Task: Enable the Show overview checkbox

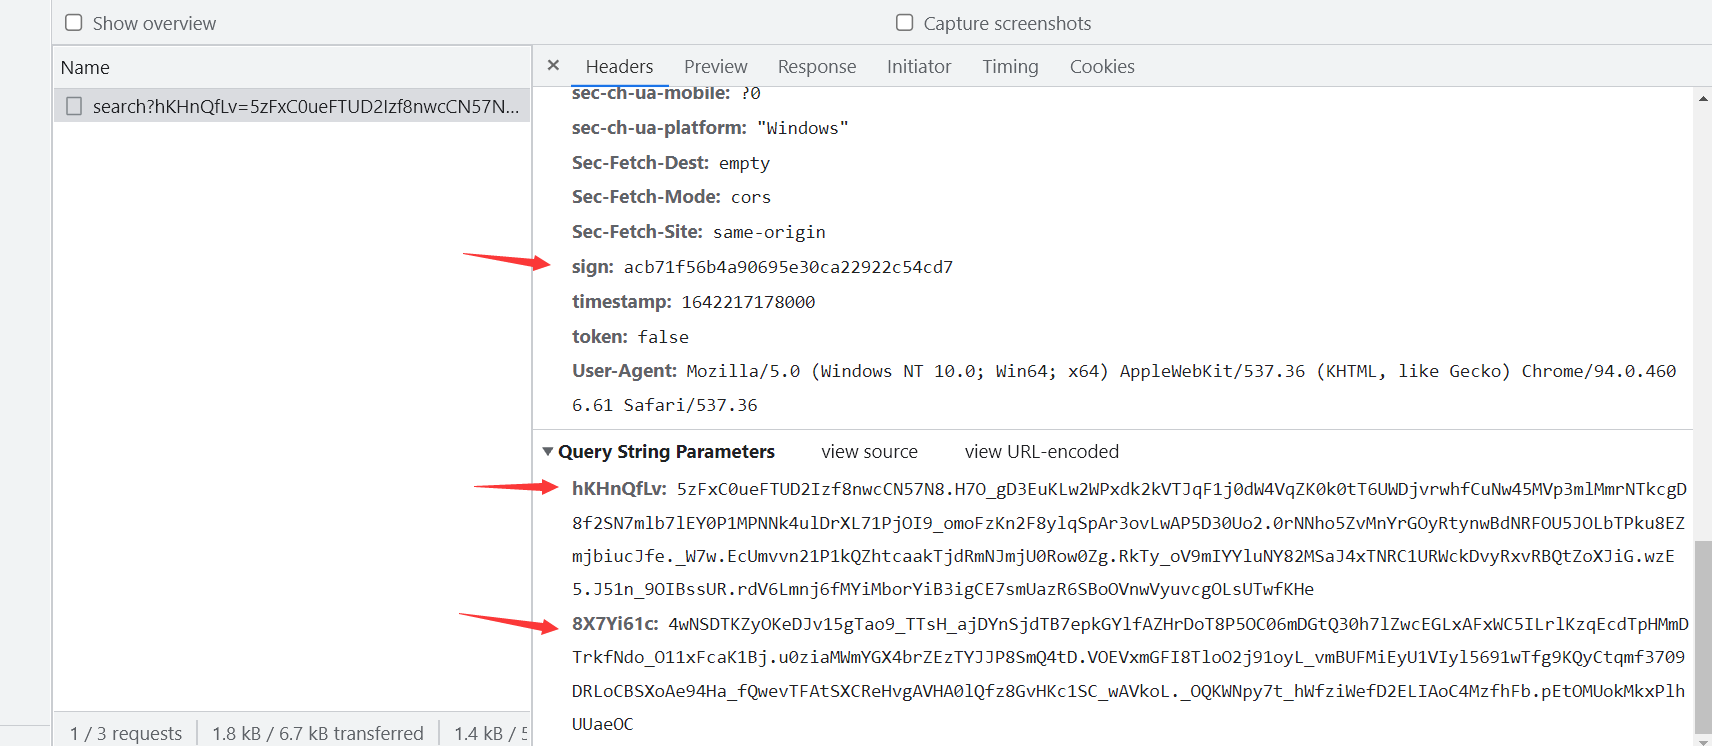Action: (x=74, y=22)
